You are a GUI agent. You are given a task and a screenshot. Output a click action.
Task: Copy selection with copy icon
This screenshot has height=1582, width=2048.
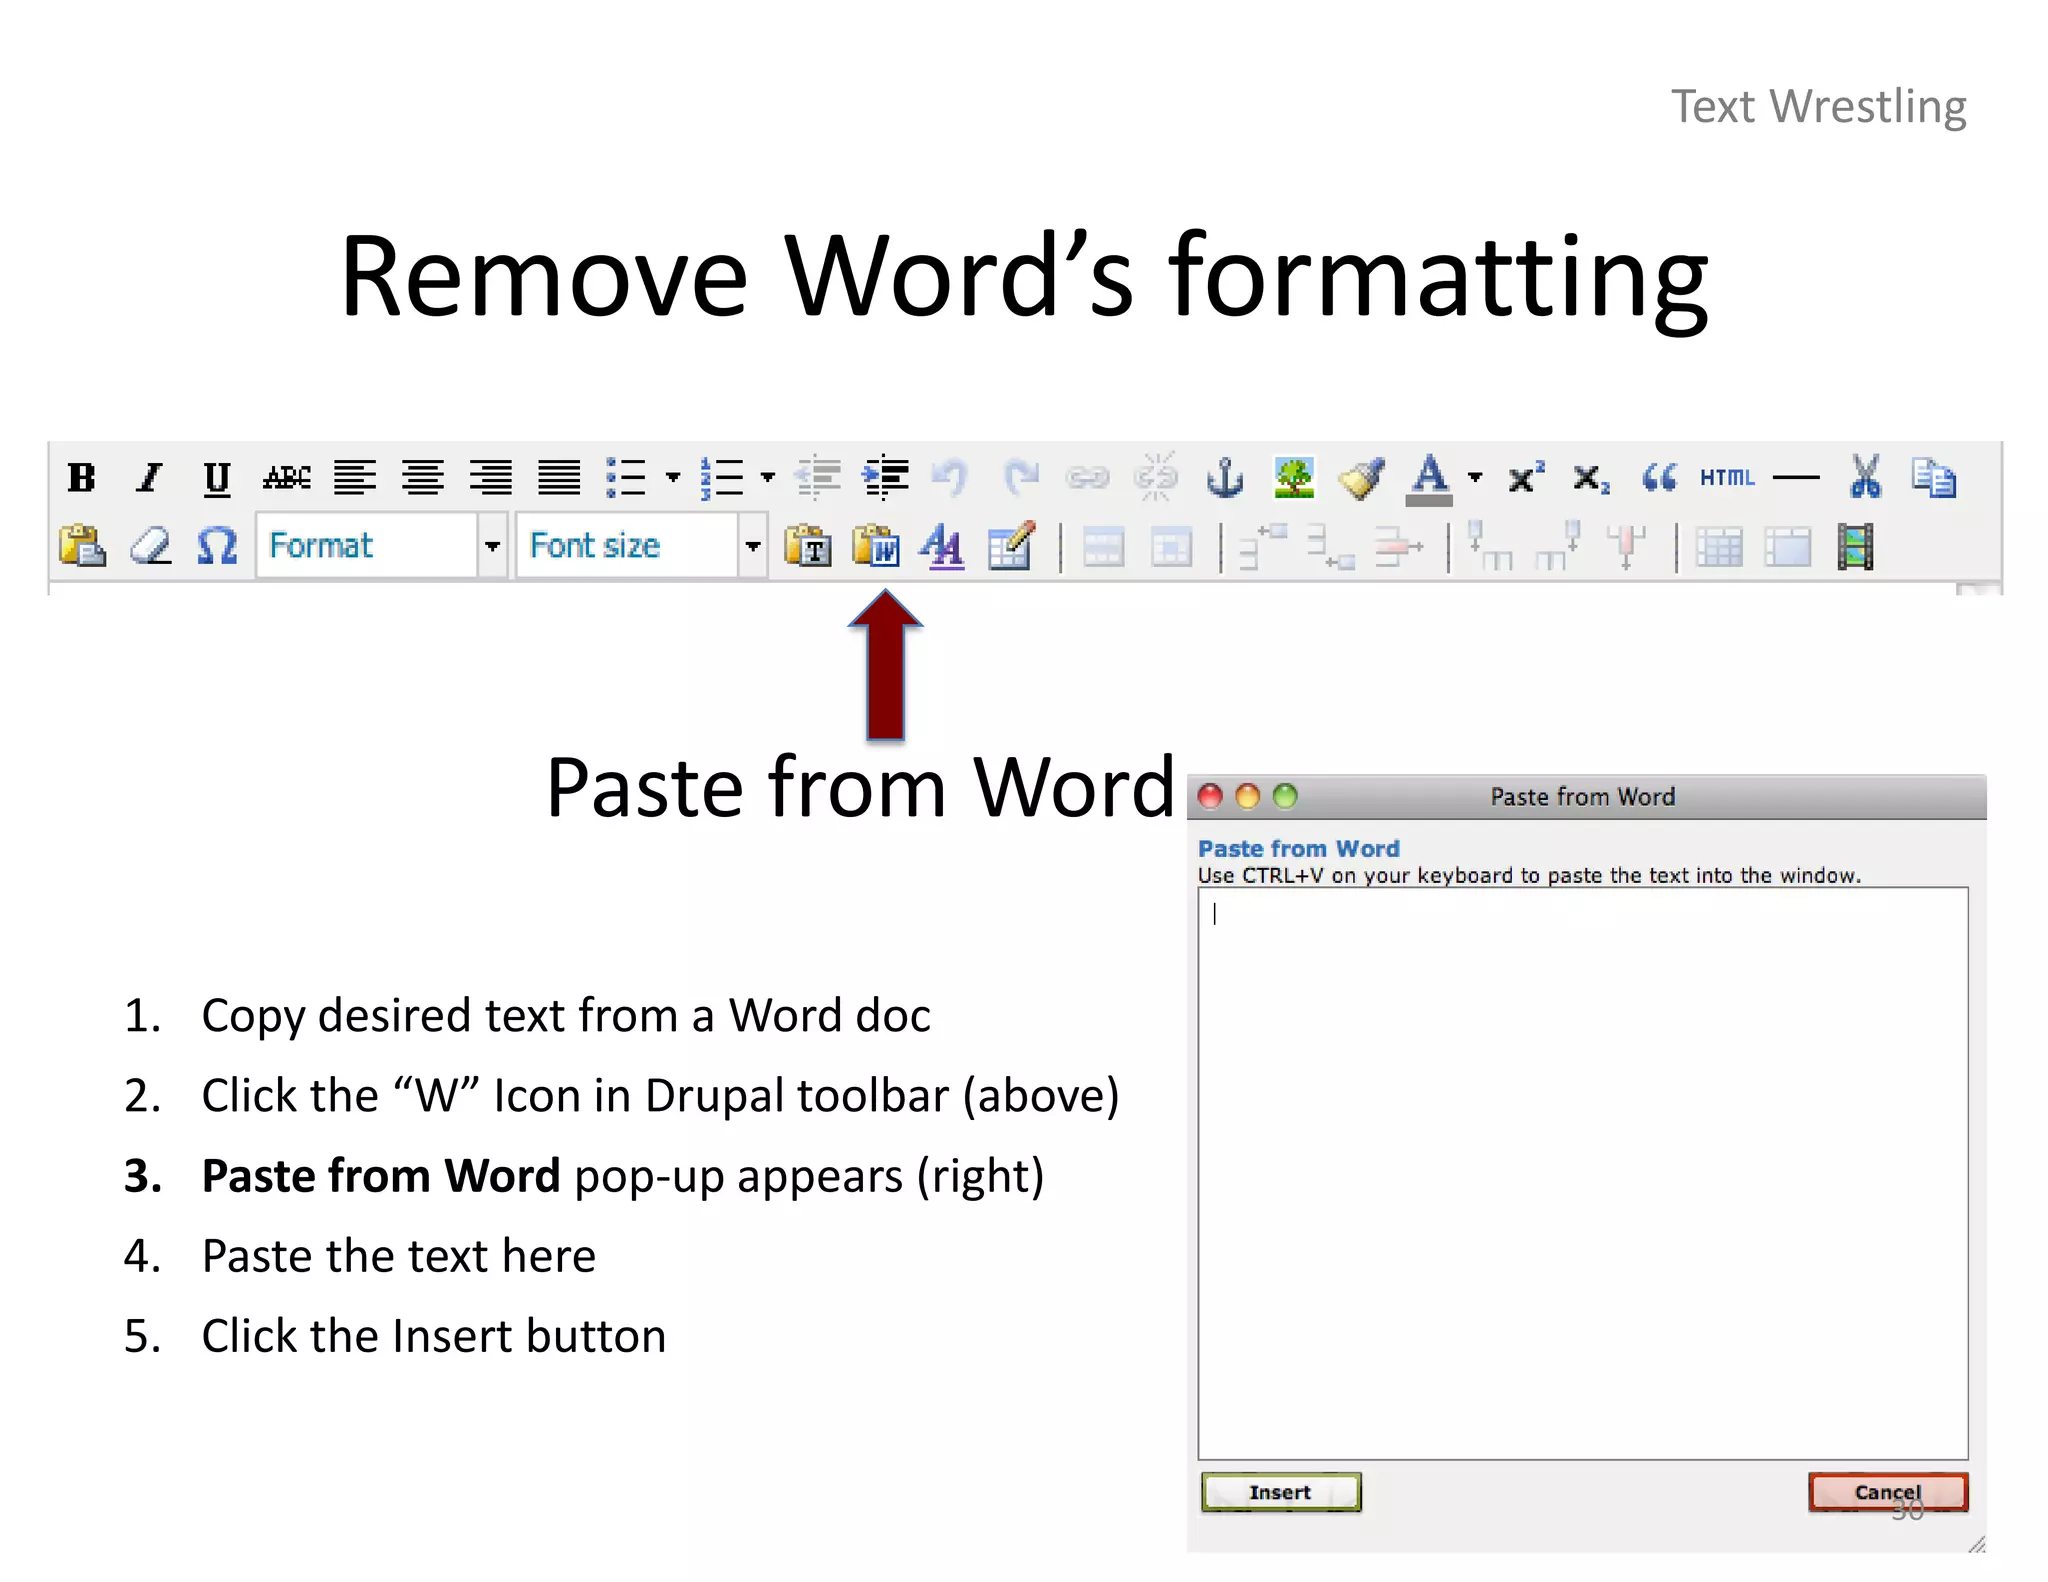[x=1933, y=478]
